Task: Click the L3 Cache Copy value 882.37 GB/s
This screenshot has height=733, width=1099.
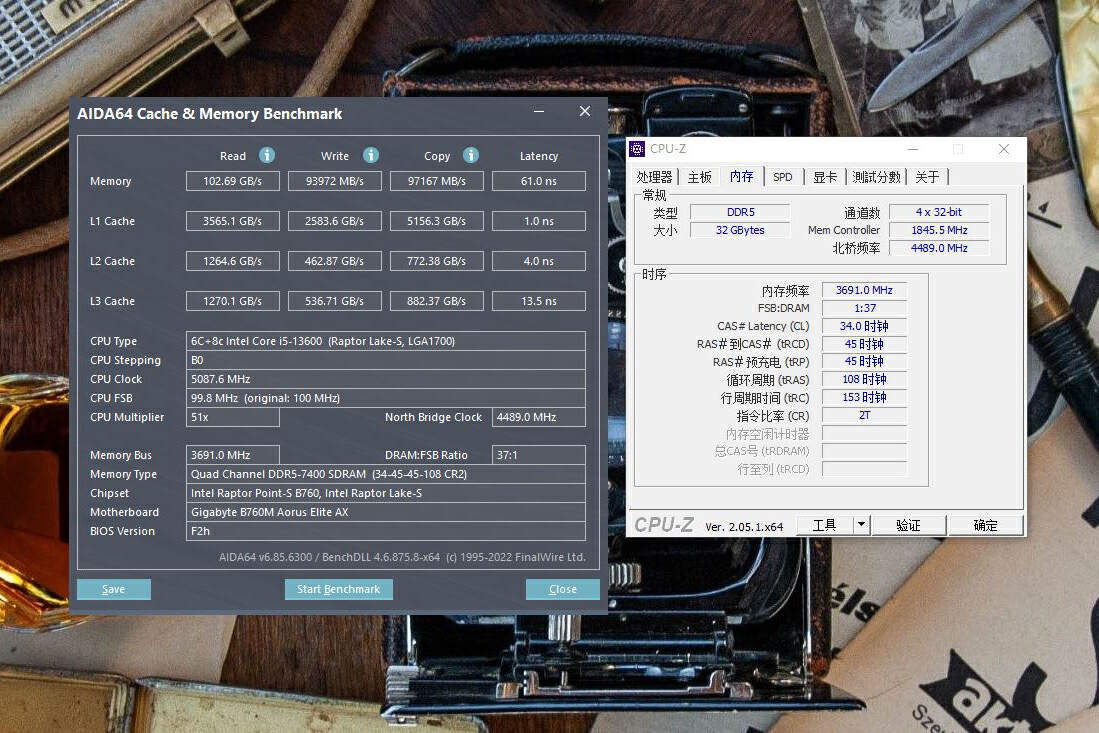Action: click(437, 301)
